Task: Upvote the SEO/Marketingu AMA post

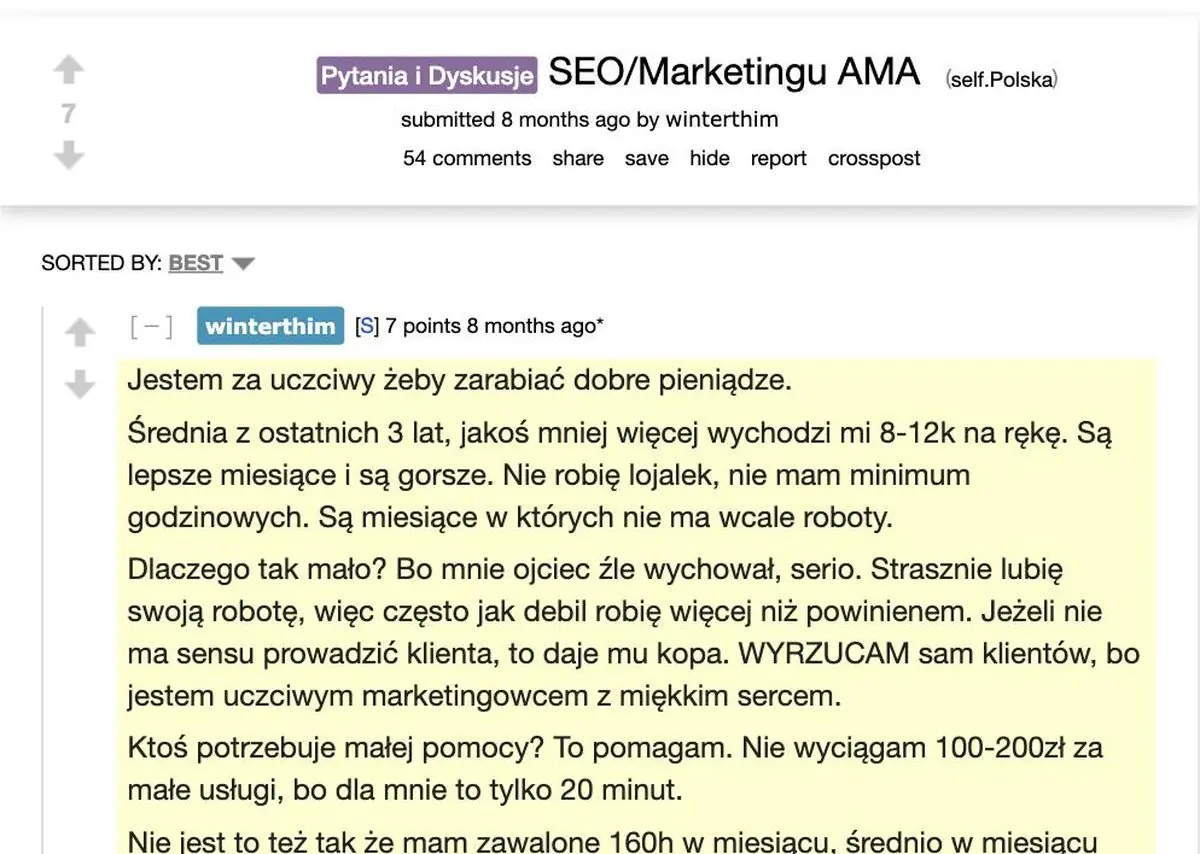Action: coord(68,71)
